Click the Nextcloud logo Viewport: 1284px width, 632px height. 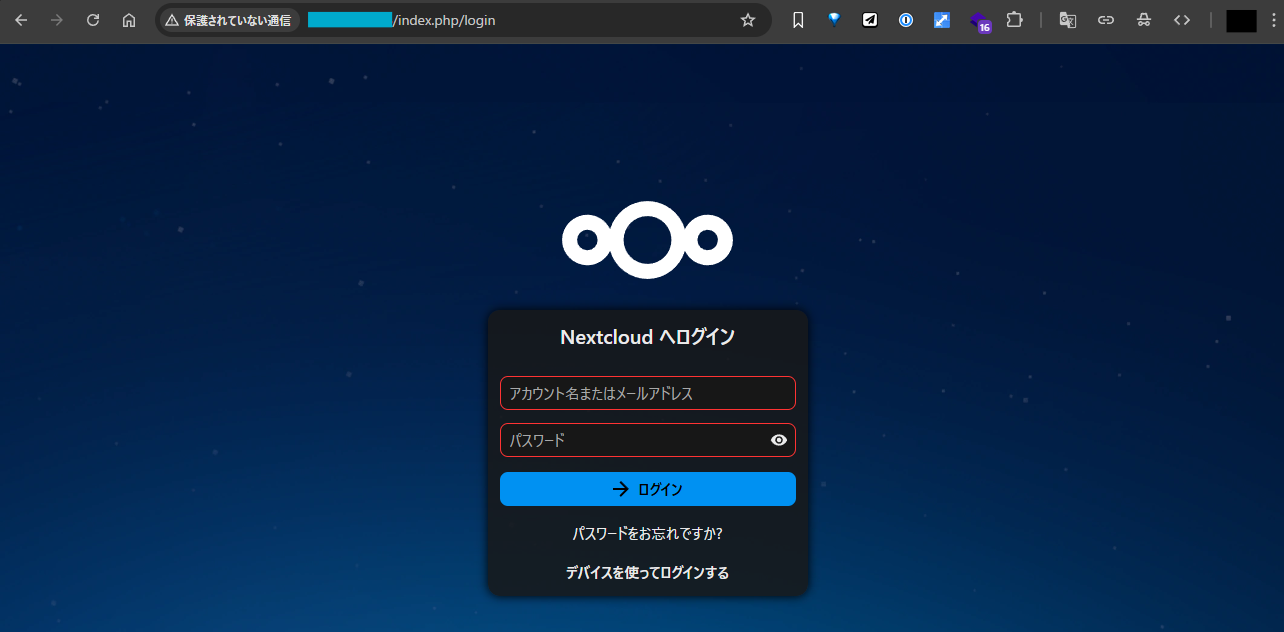point(648,240)
